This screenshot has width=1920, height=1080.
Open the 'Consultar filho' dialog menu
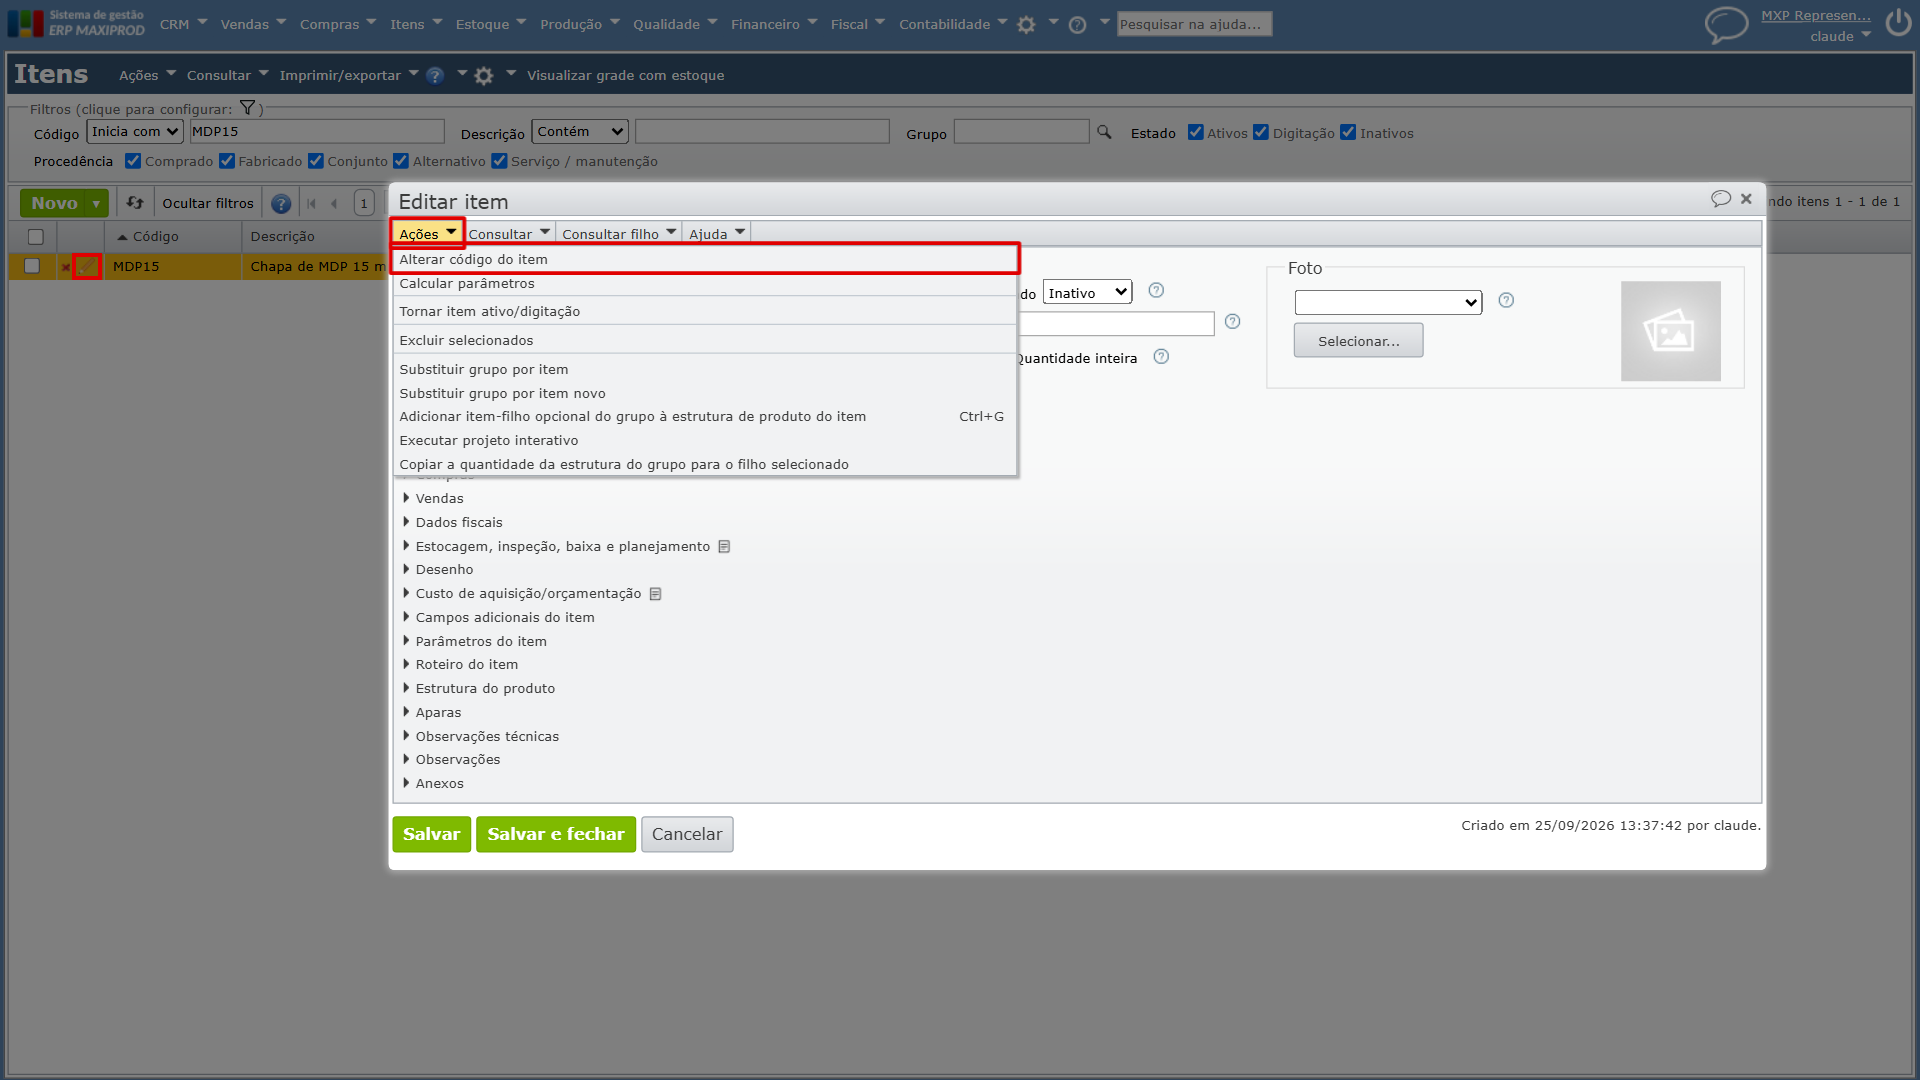coord(619,233)
